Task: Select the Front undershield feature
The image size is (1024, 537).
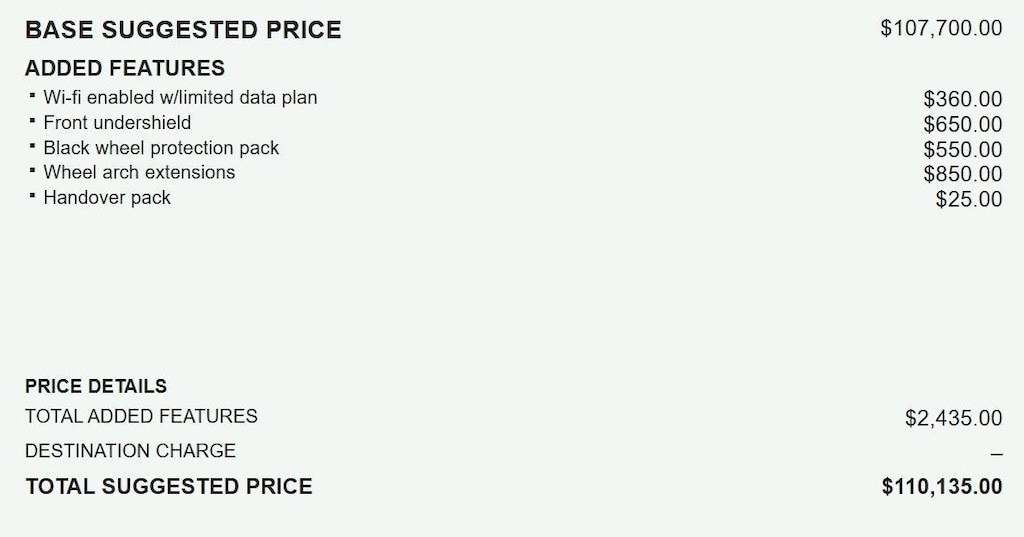Action: [117, 122]
